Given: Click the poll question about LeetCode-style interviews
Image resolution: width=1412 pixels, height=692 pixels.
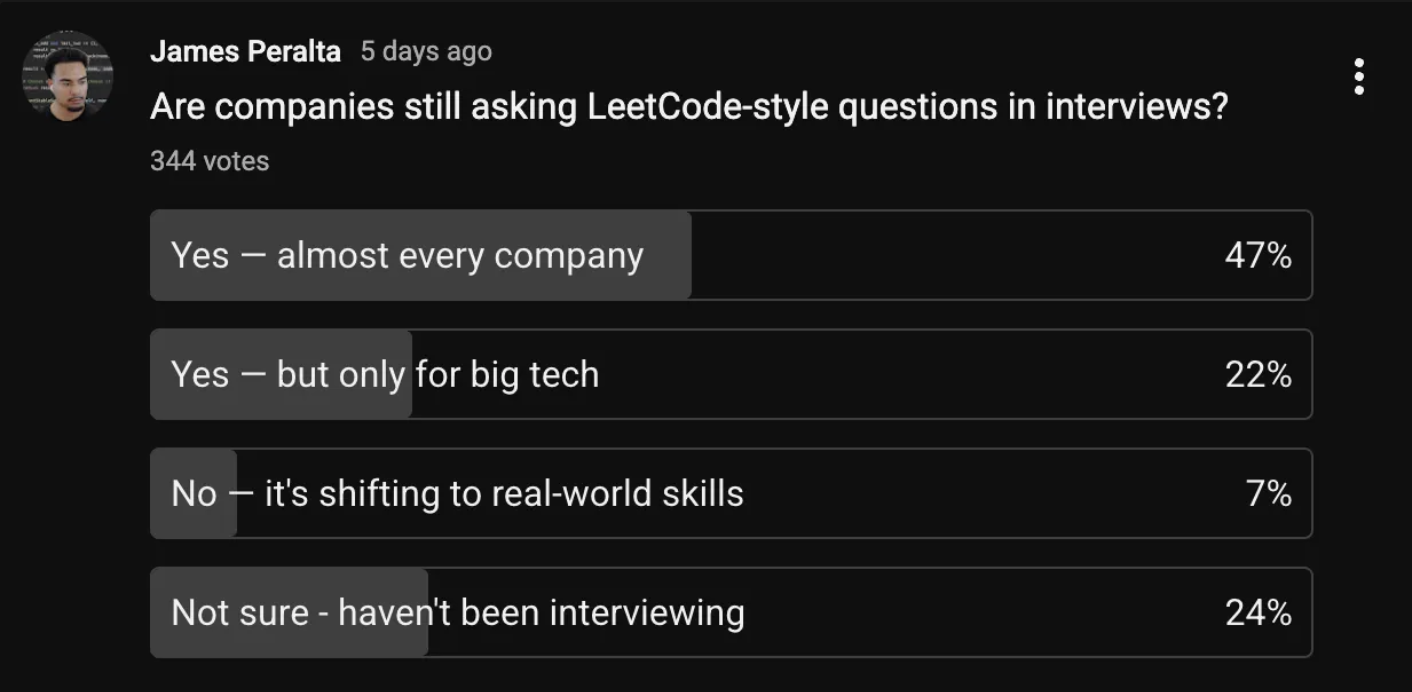Looking at the screenshot, I should pos(688,107).
